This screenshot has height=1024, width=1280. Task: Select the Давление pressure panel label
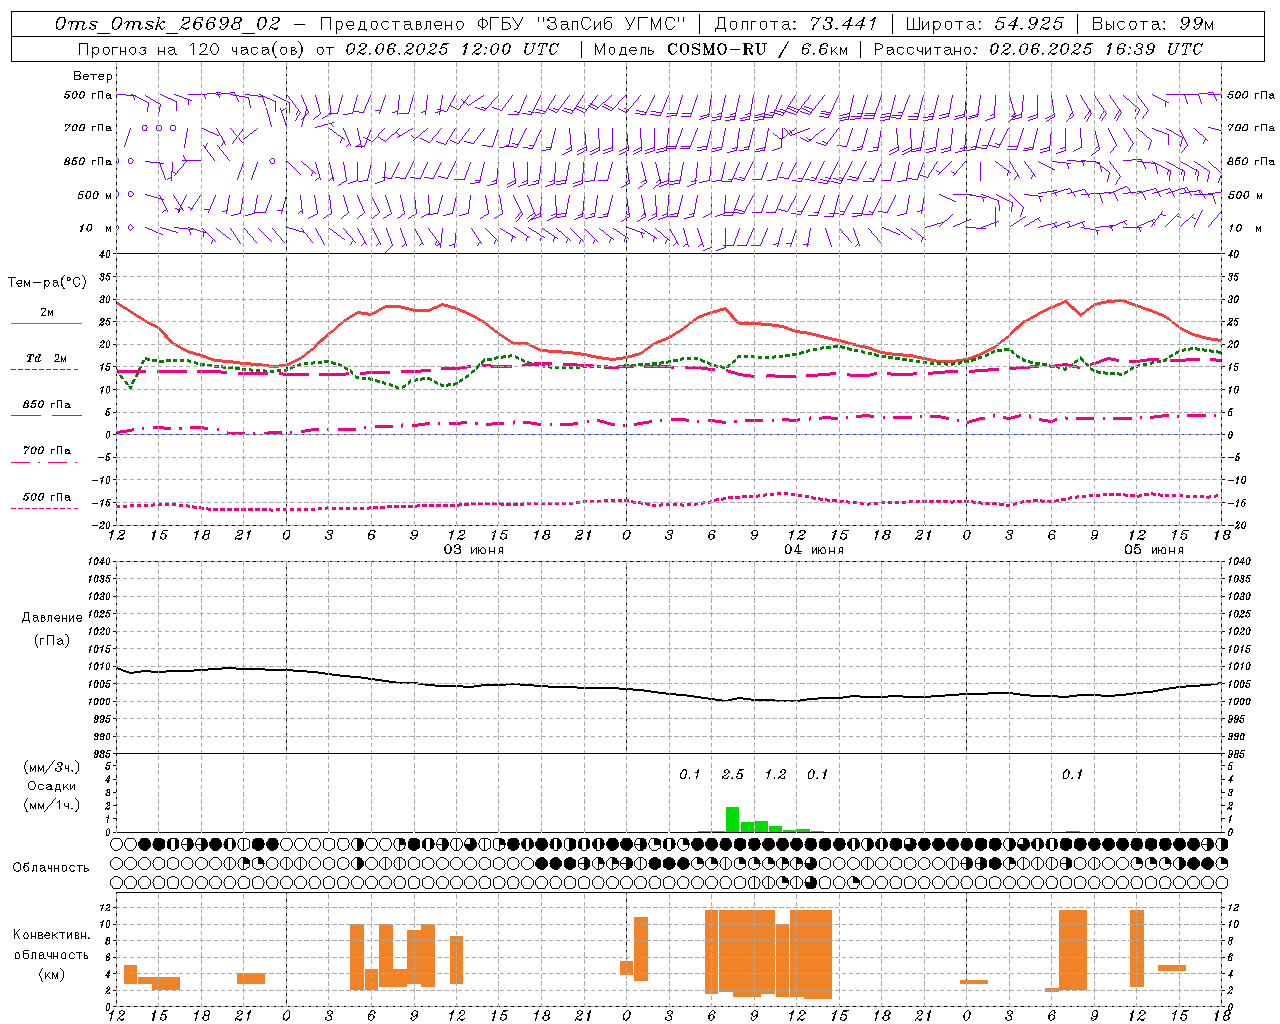[x=52, y=618]
